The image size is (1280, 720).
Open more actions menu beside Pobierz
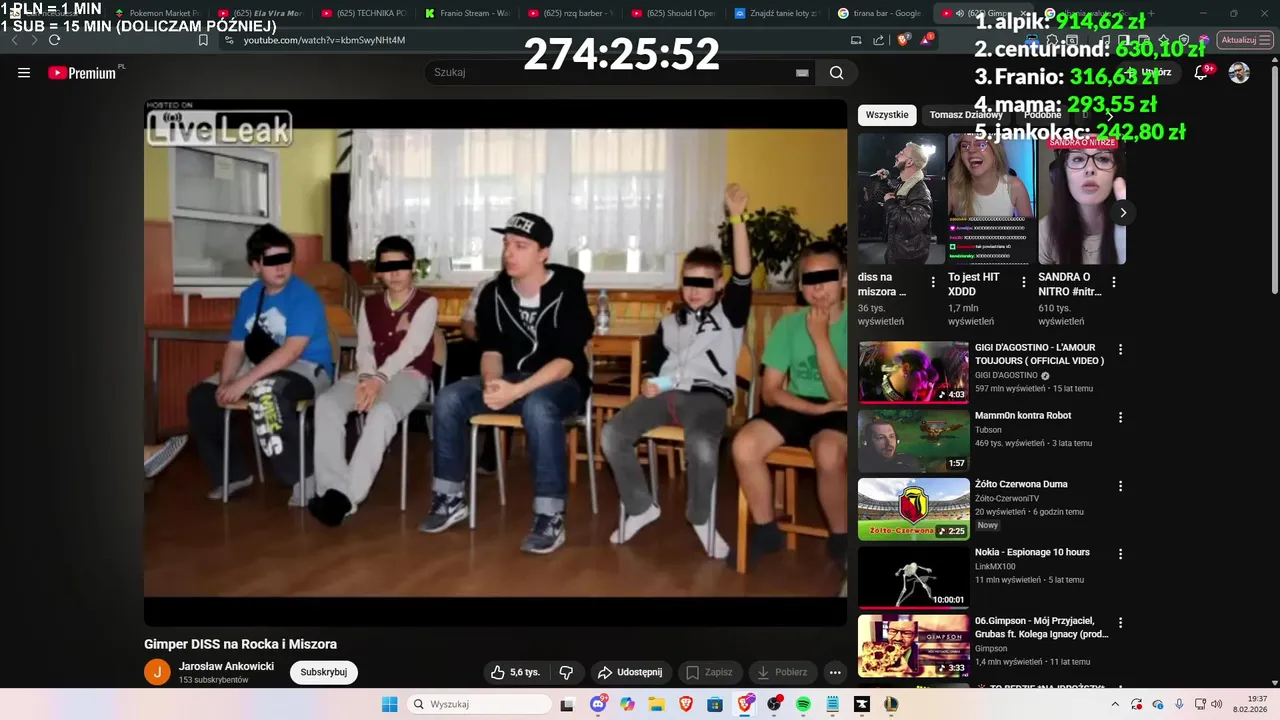click(835, 672)
